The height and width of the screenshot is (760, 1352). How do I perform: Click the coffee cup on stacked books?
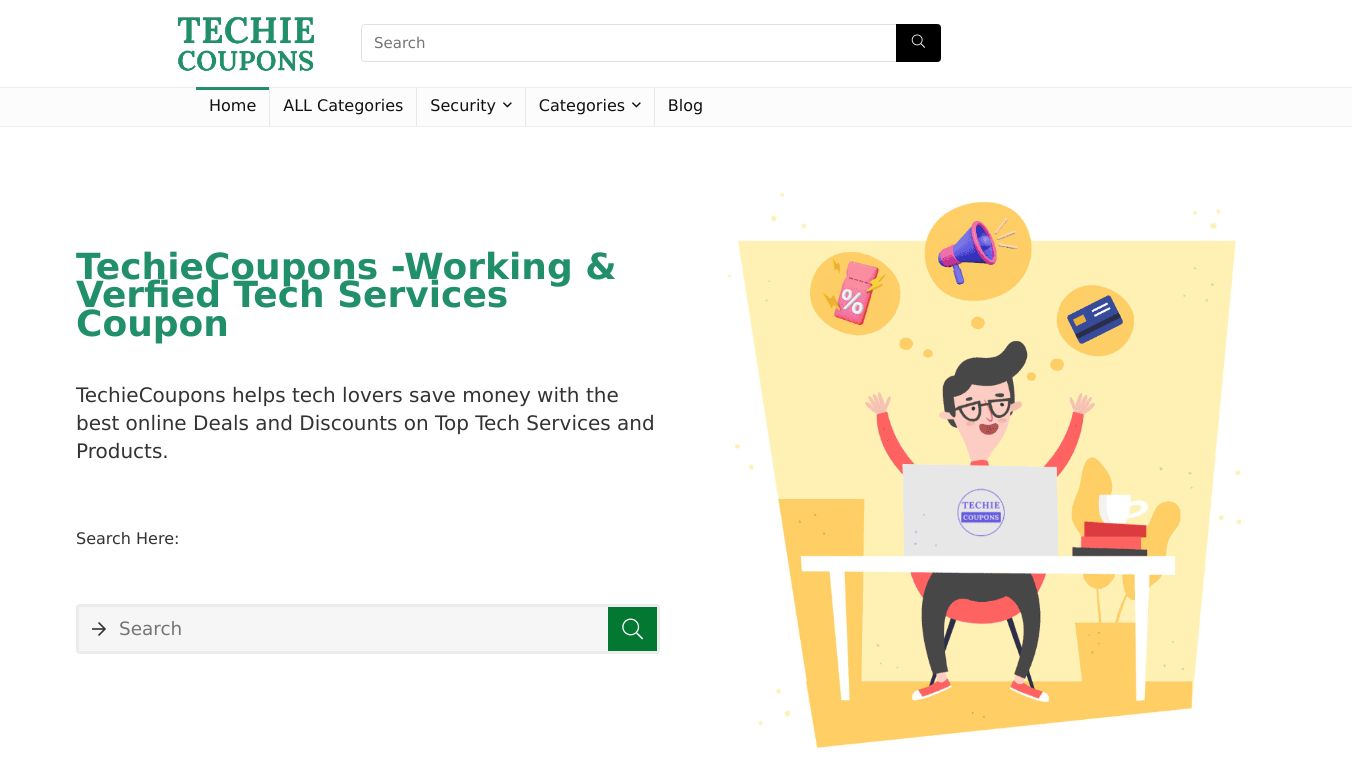(x=1120, y=508)
